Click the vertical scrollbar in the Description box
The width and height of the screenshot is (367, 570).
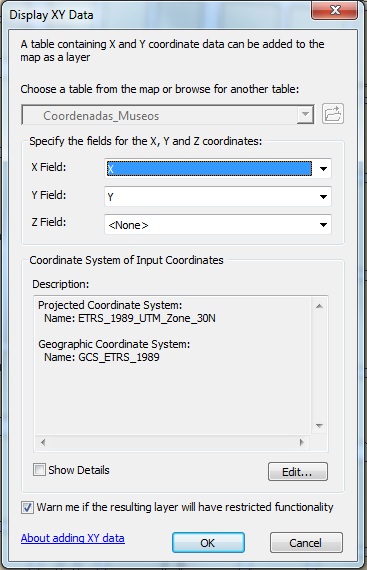pos(319,366)
